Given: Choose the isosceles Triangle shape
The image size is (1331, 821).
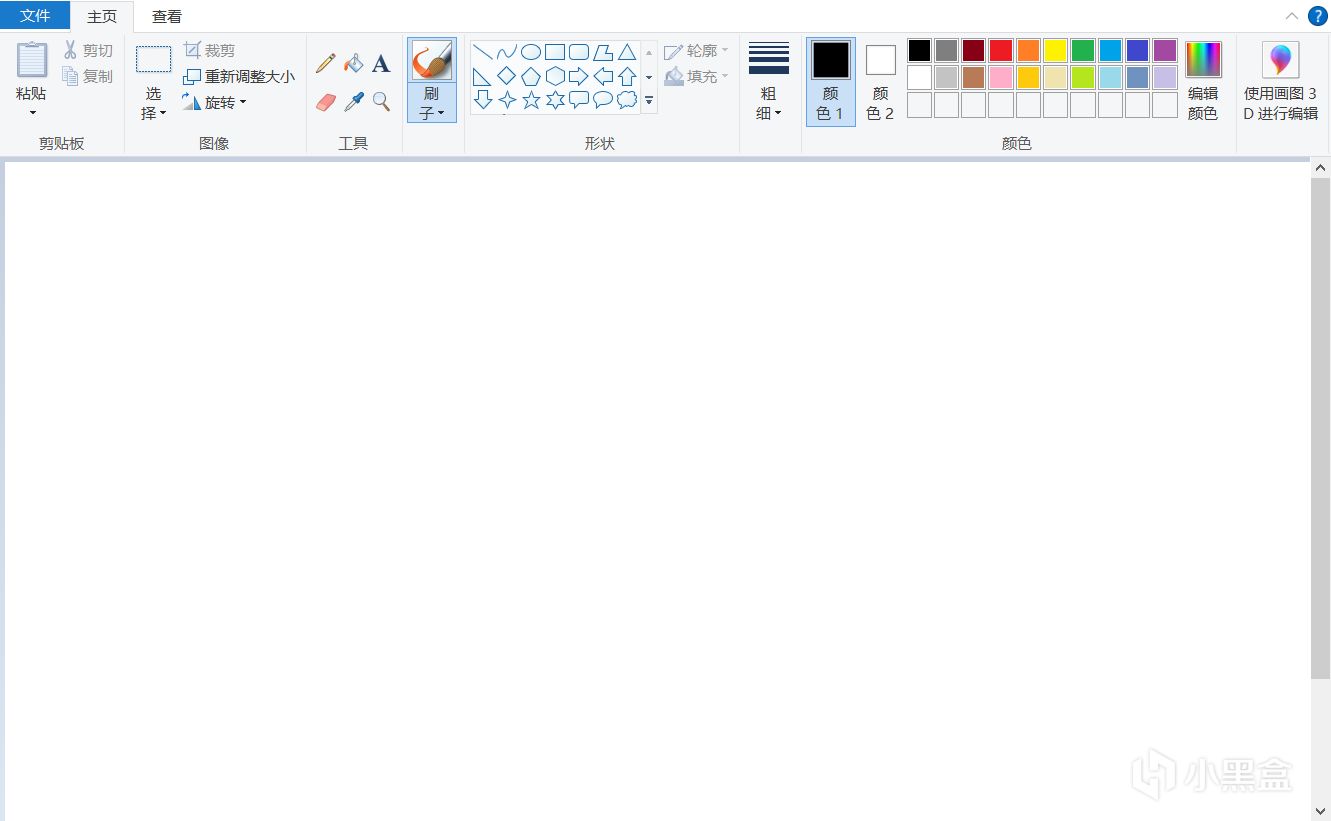Looking at the screenshot, I should pos(627,52).
